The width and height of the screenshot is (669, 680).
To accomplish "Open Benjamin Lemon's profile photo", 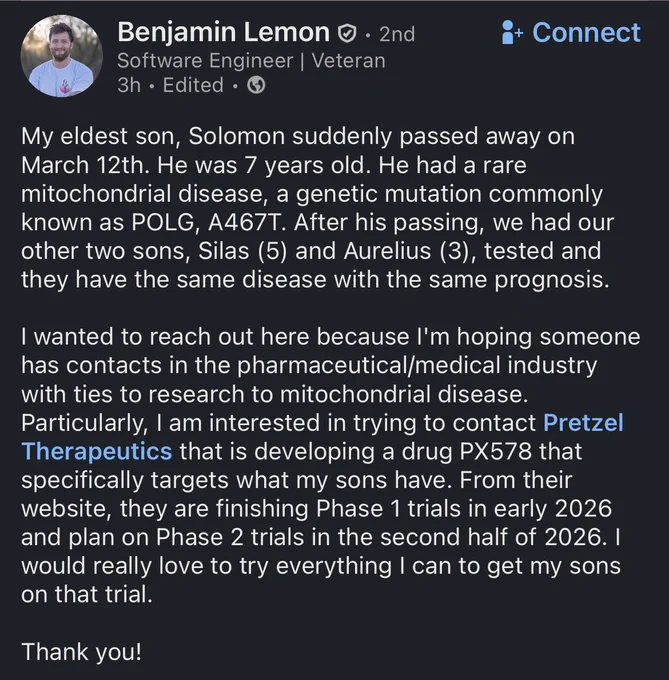I will (x=62, y=56).
